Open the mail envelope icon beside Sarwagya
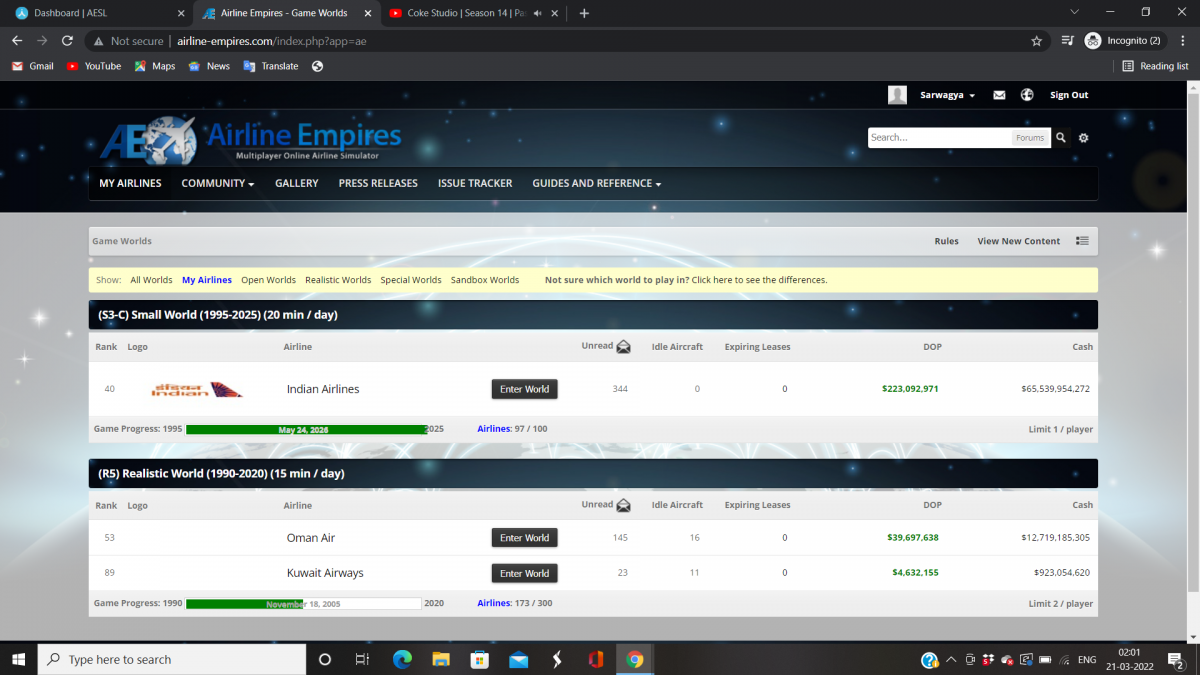 999,95
